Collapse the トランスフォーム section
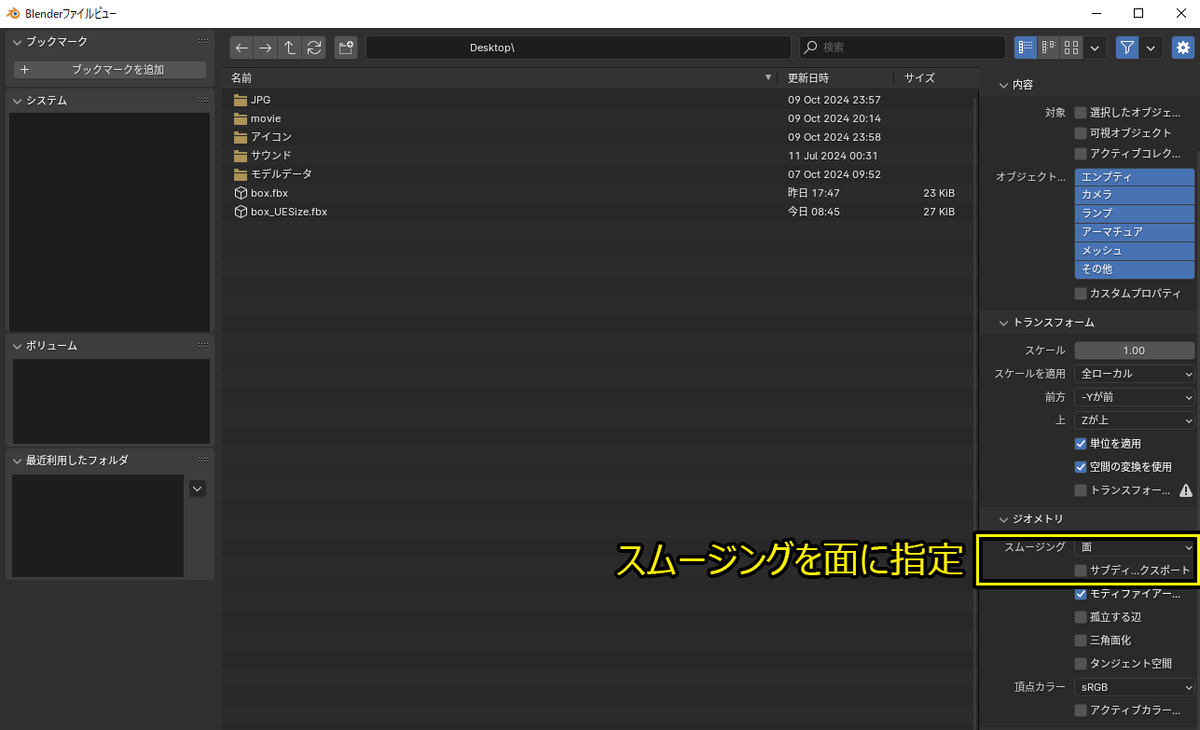 coord(1003,323)
